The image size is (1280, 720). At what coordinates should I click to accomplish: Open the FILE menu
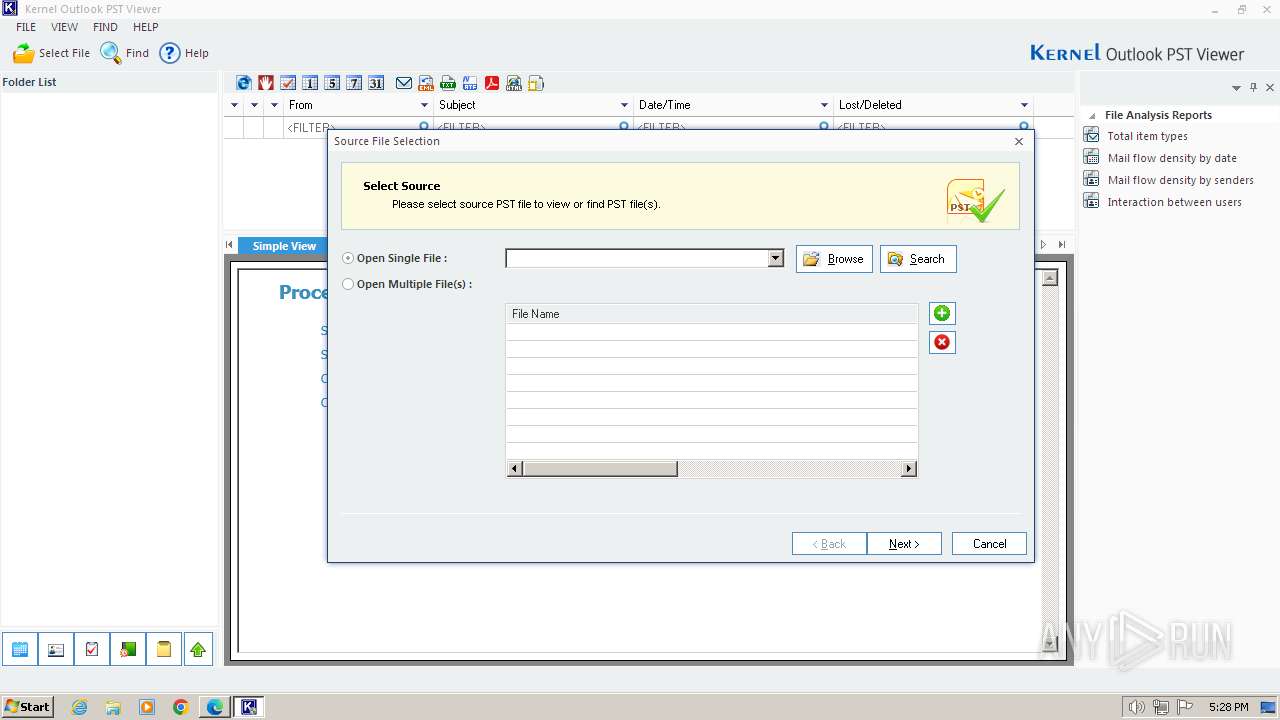point(26,27)
